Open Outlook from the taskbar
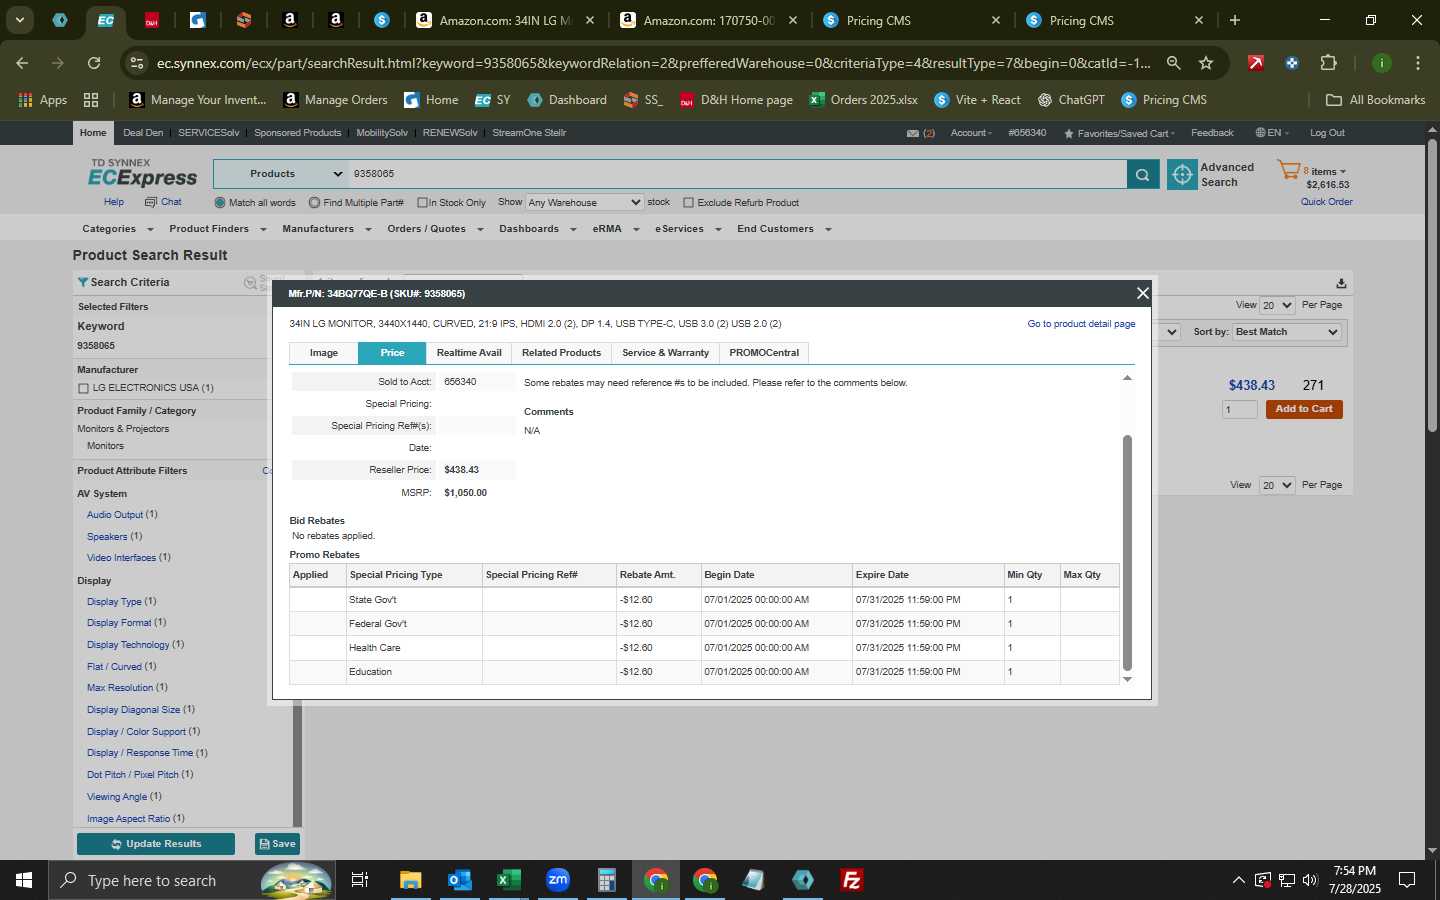This screenshot has width=1440, height=900. point(459,880)
